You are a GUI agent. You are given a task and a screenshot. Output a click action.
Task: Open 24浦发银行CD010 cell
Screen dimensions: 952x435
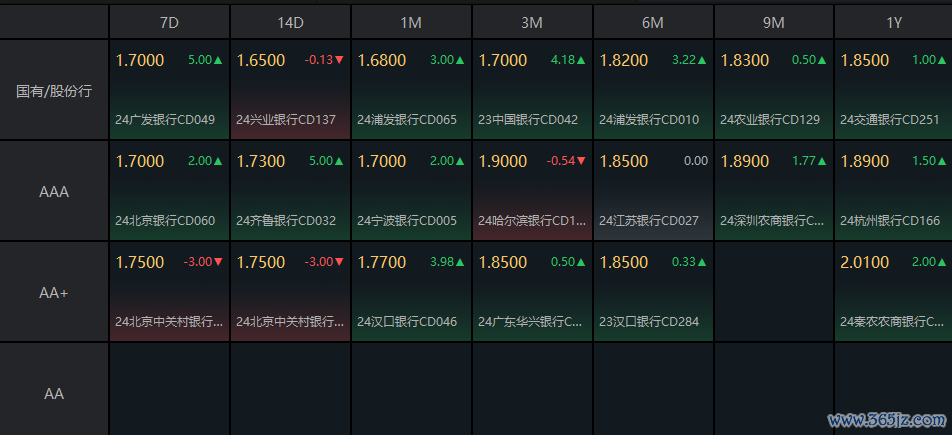(x=653, y=90)
